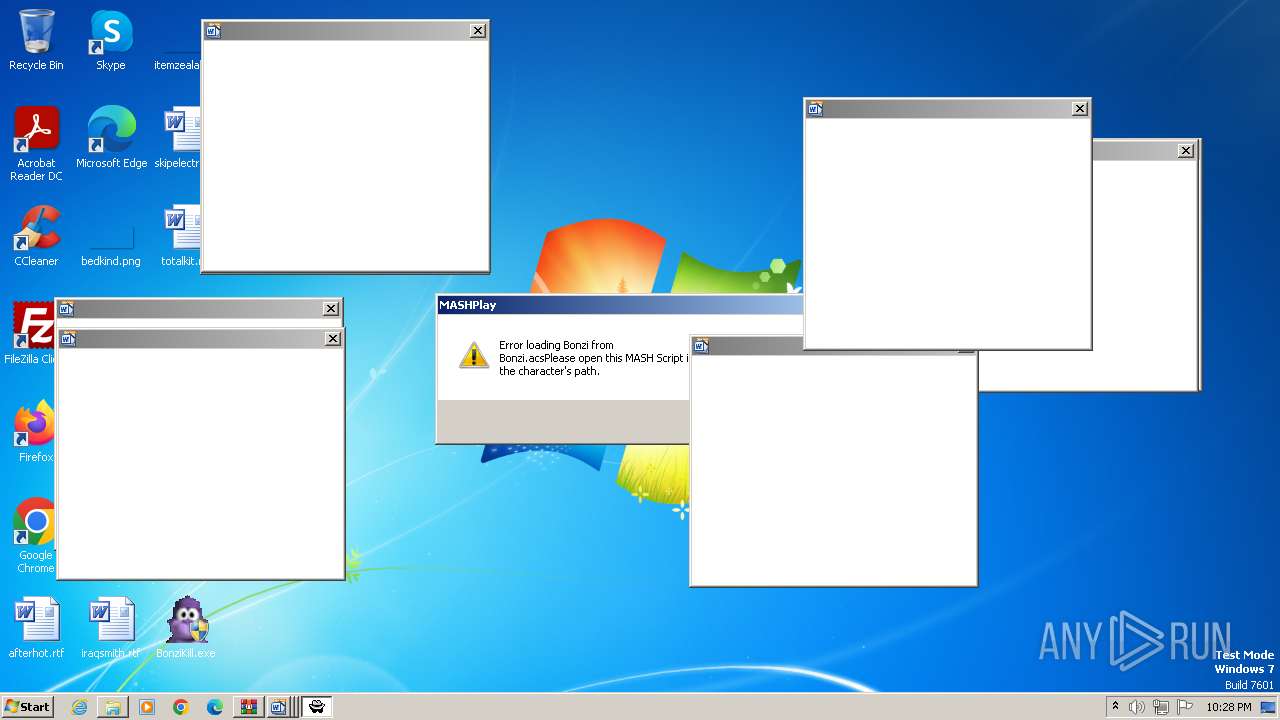Click the 10:28 PM clock
The height and width of the screenshot is (720, 1280).
click(x=1228, y=707)
